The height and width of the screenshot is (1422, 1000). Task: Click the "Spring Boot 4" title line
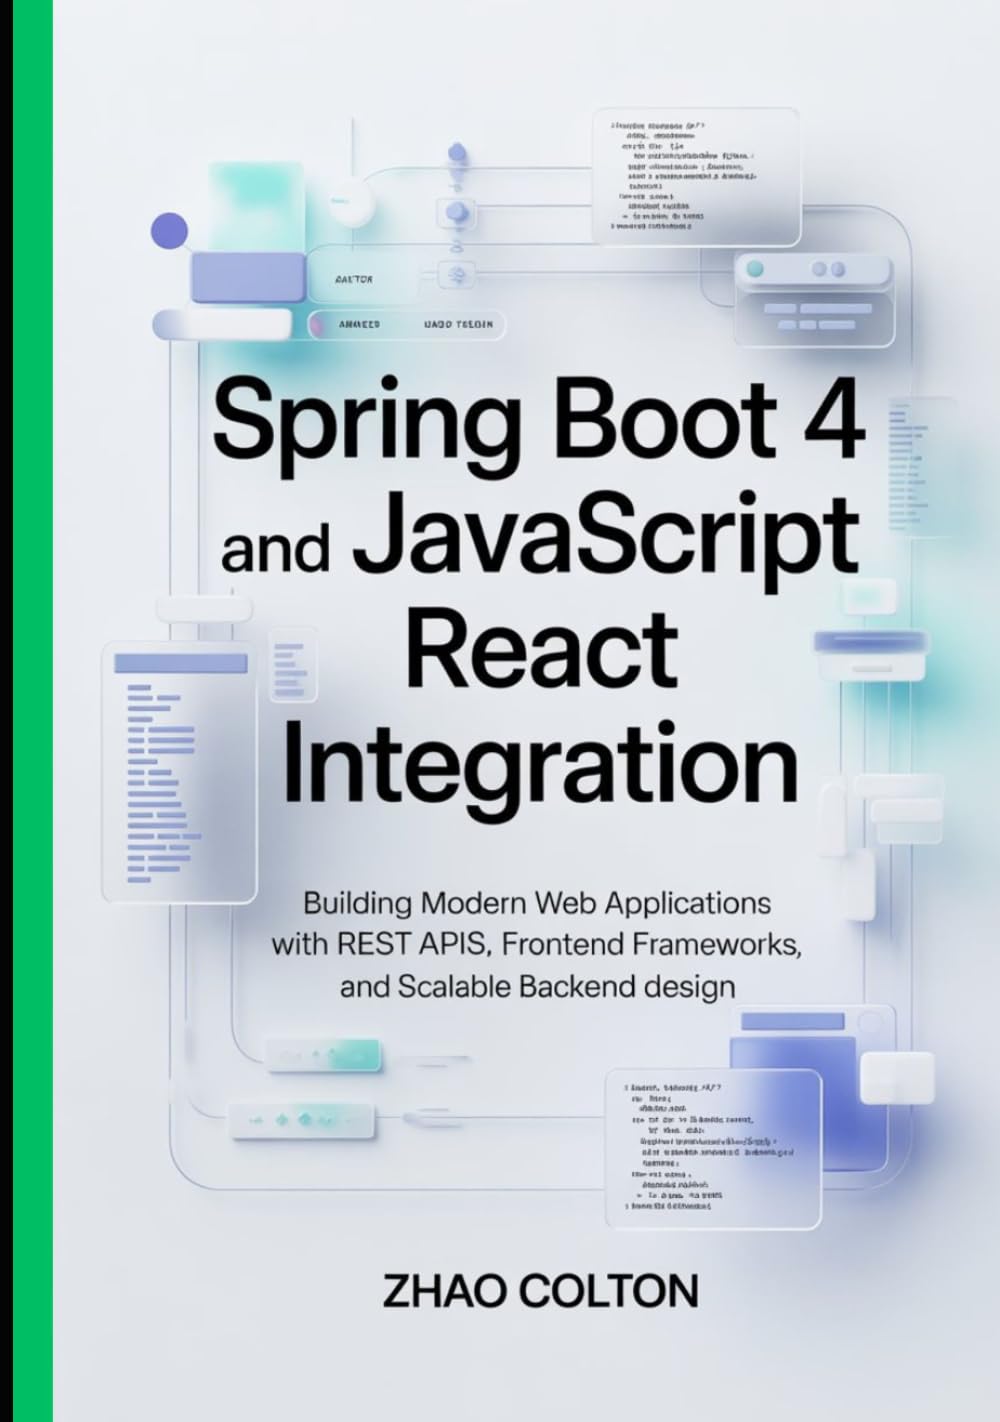pos(540,426)
